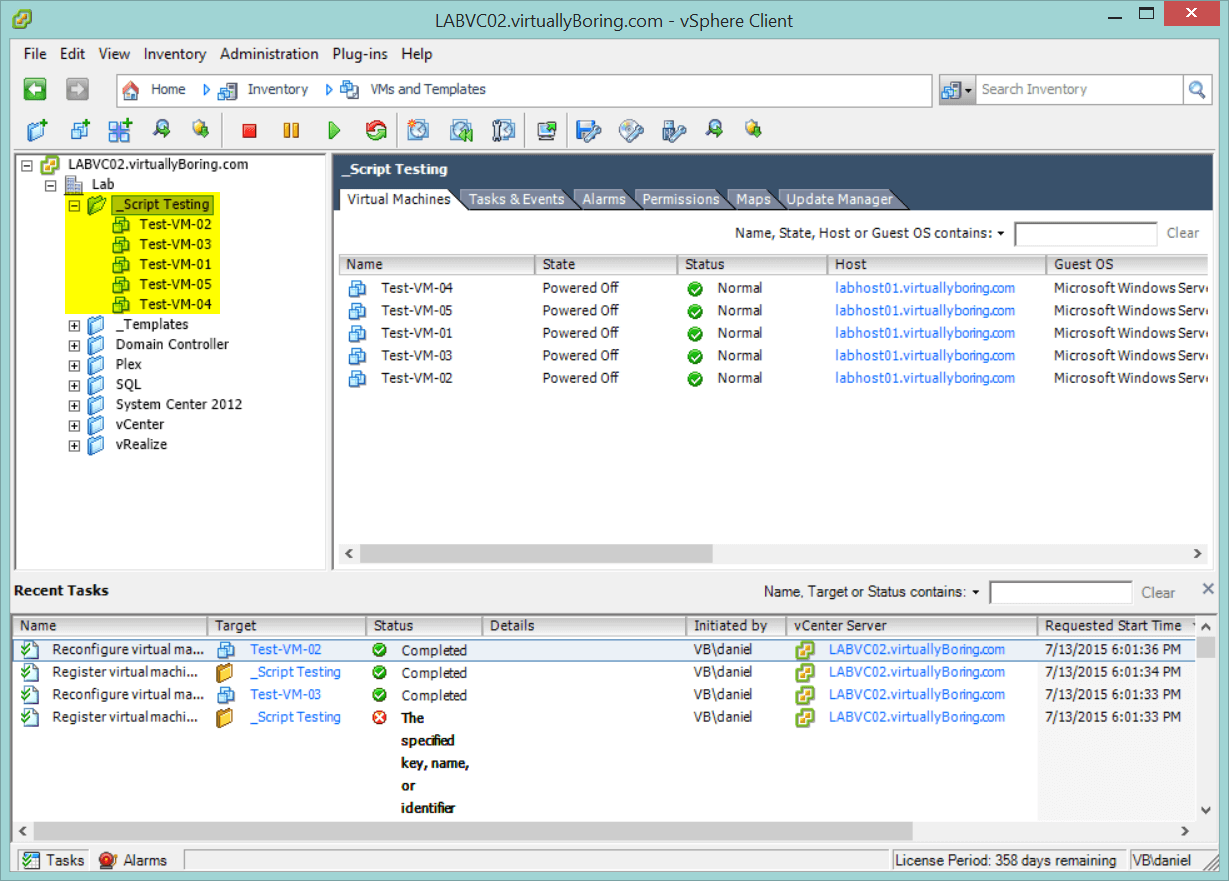Click the Revert to Snapshot toolbar icon
Screen dimensions: 1229x881
click(461, 130)
